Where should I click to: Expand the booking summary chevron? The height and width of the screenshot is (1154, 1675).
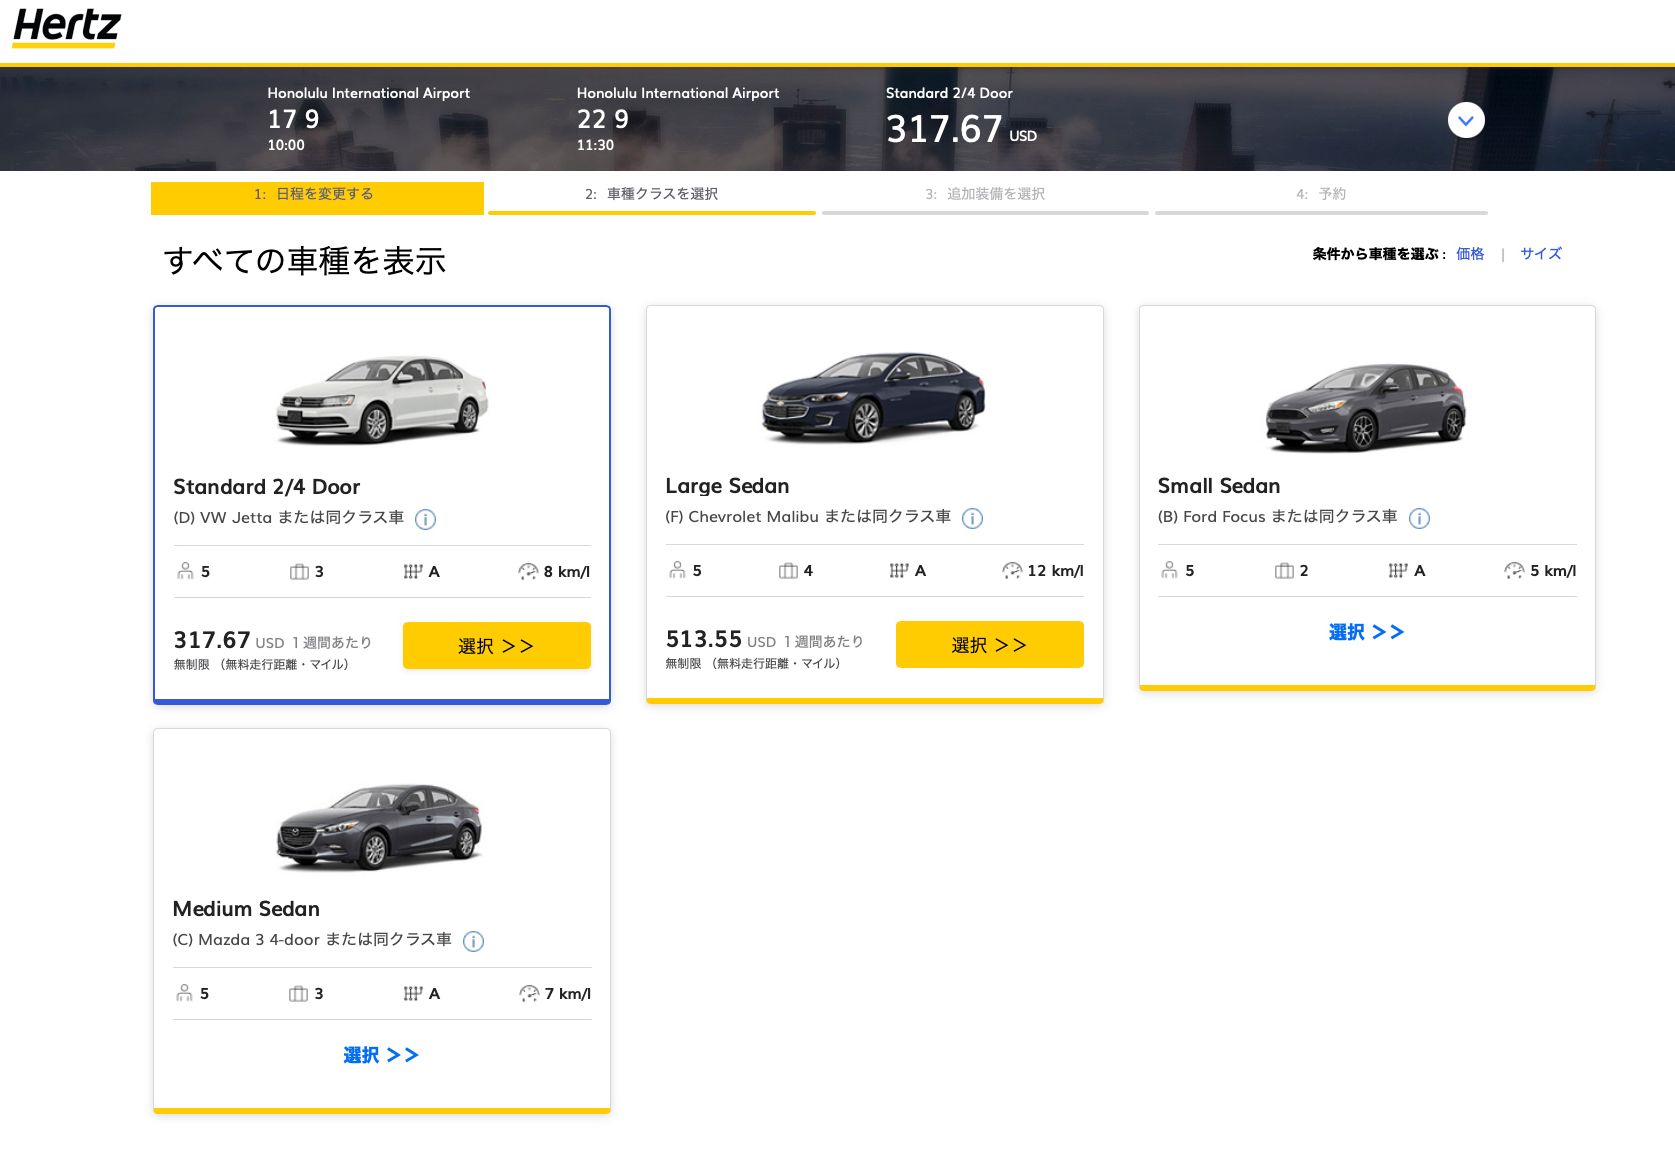pyautogui.click(x=1465, y=121)
